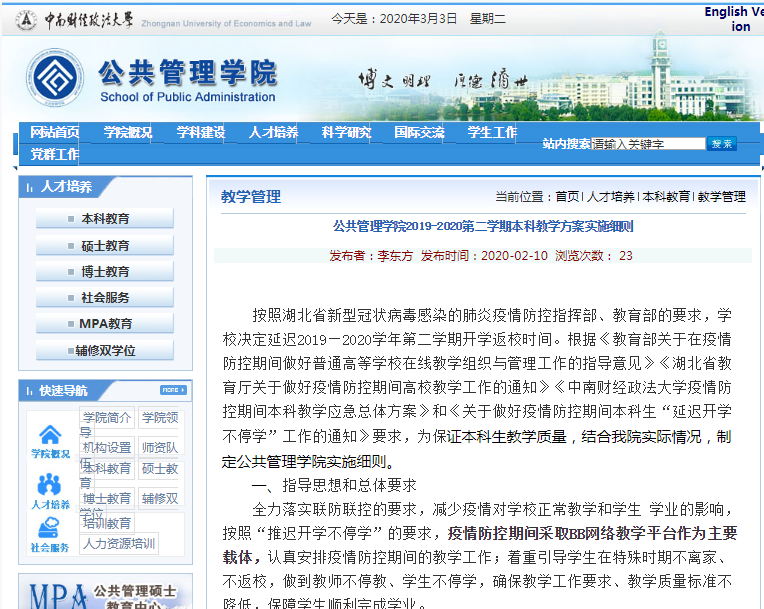Open the MORE button in 快速导航 panel
The width and height of the screenshot is (764, 609).
pyautogui.click(x=172, y=390)
